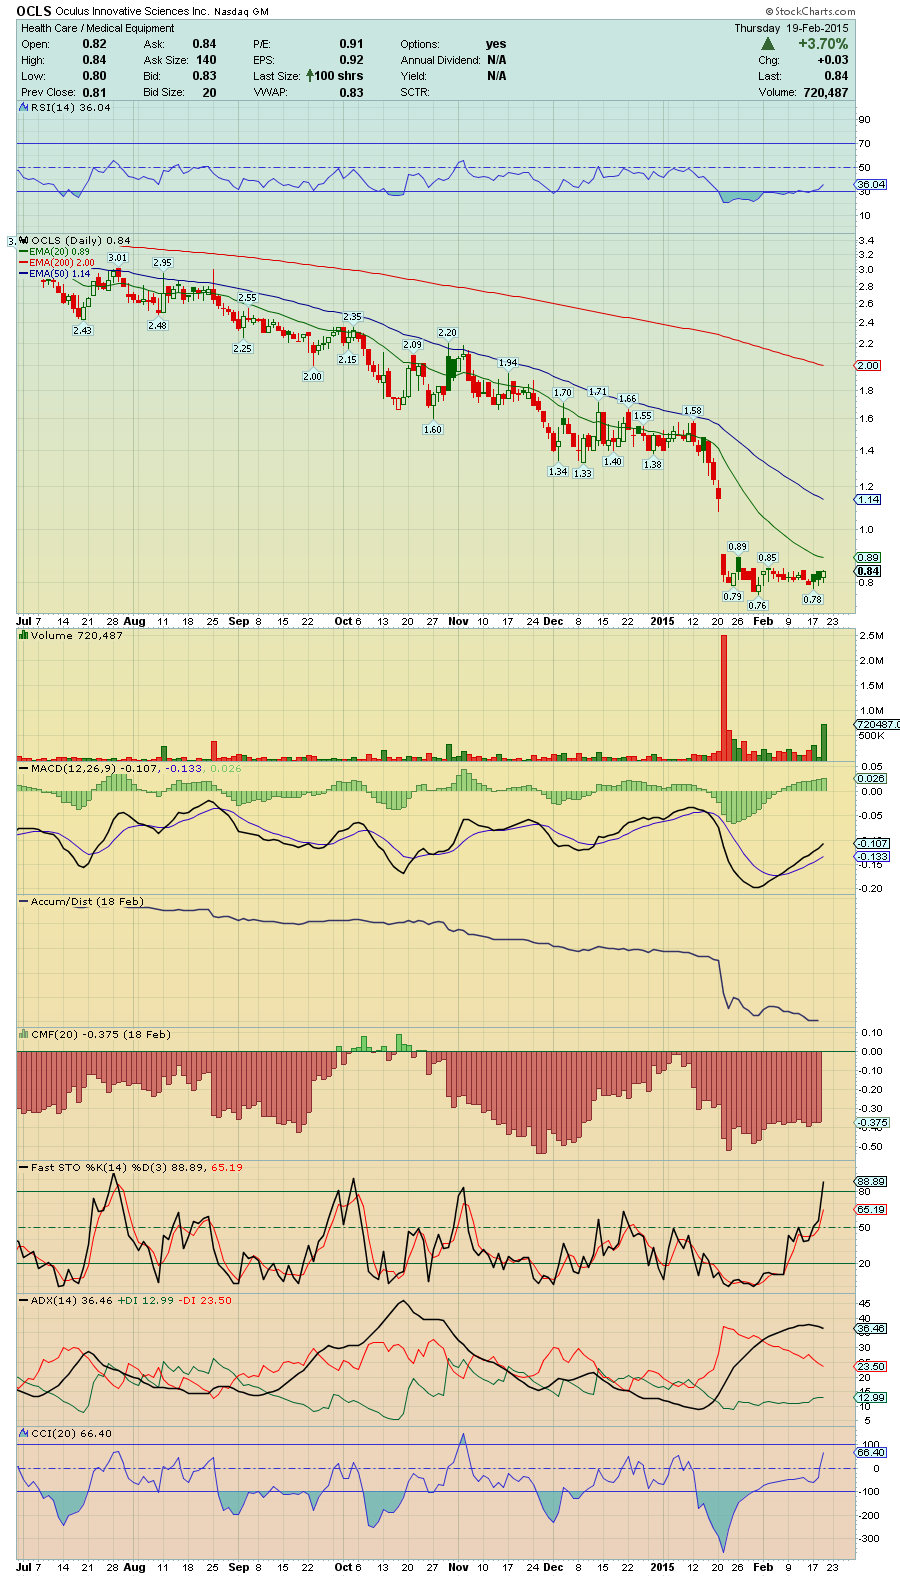
Task: Click the Thursday 19-Feb-2015 date text
Action: point(791,28)
